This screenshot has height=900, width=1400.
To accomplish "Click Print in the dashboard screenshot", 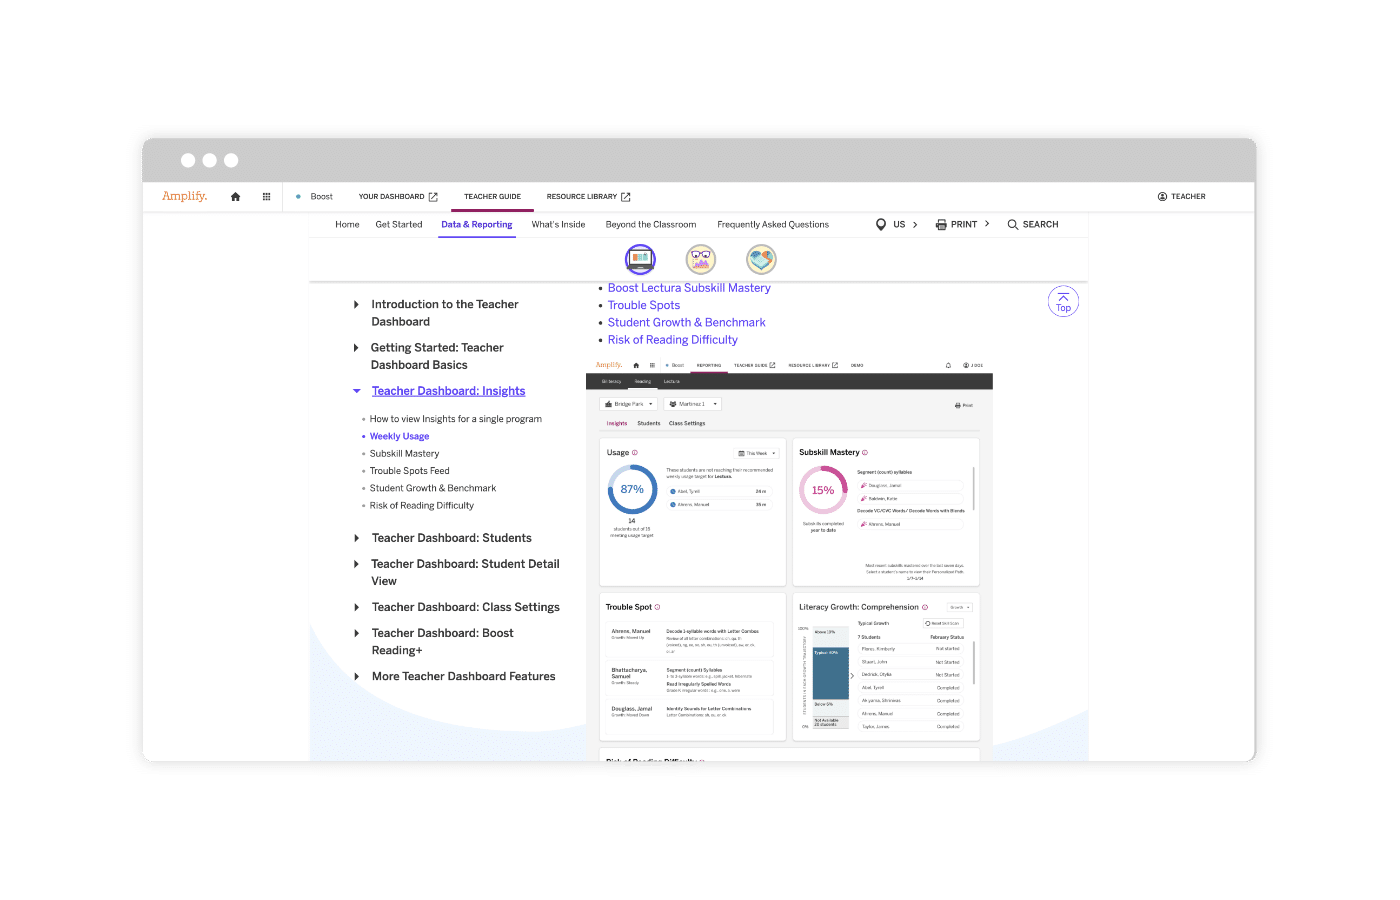I will coord(964,405).
